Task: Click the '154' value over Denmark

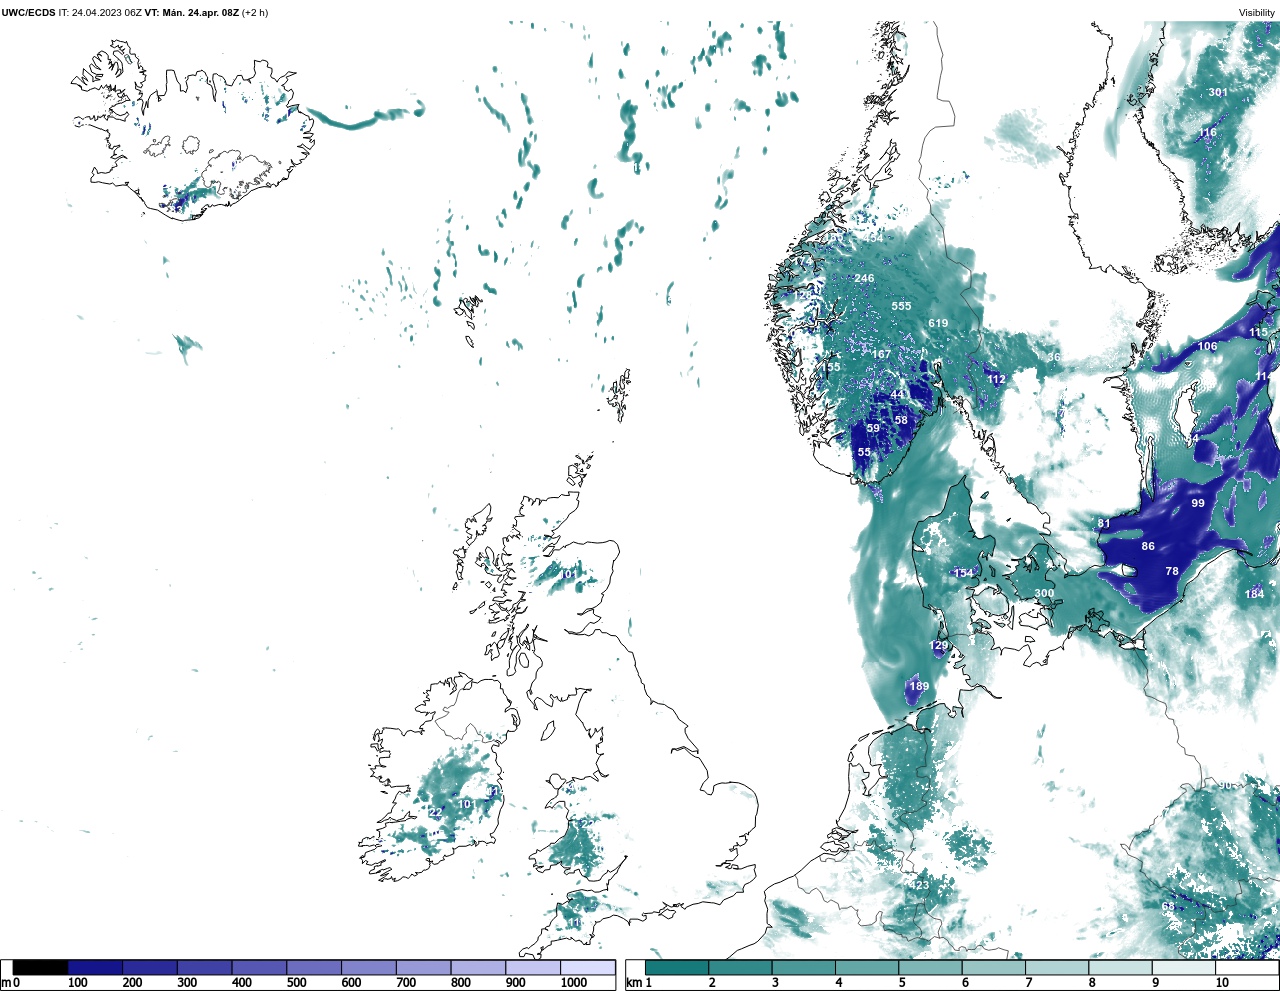Action: pyautogui.click(x=963, y=574)
